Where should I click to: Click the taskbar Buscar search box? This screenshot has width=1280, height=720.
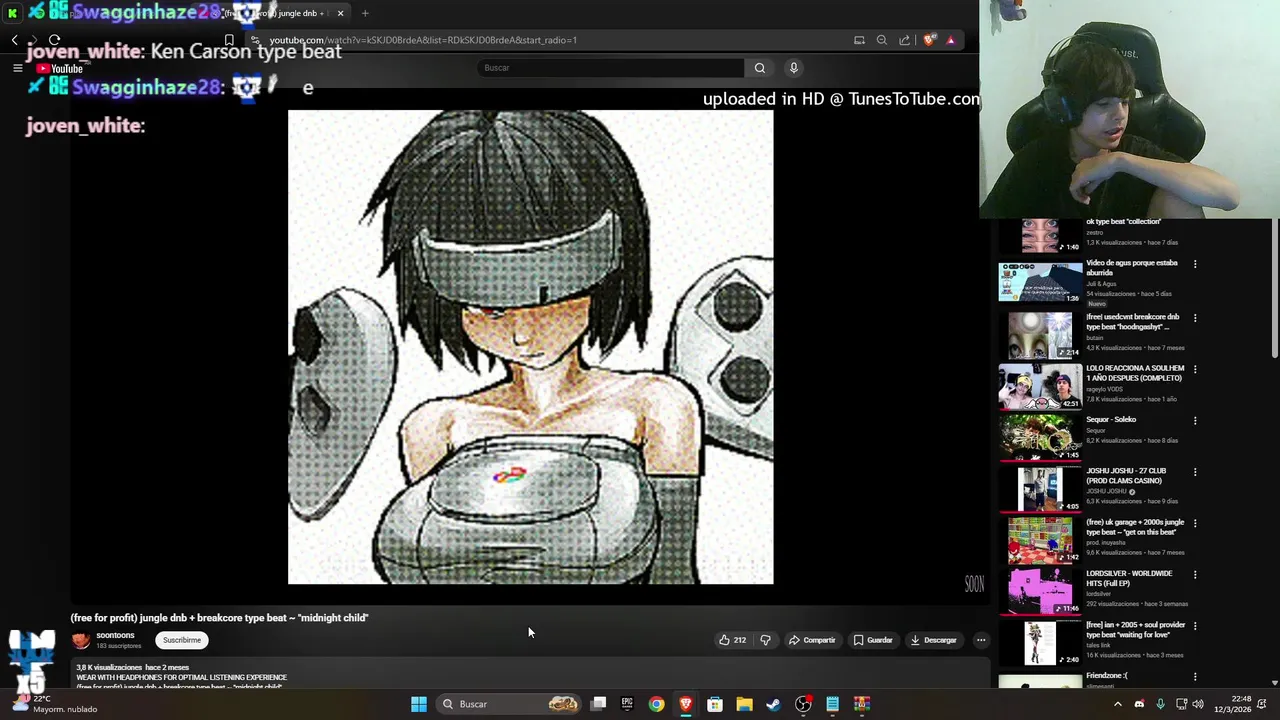click(x=511, y=704)
